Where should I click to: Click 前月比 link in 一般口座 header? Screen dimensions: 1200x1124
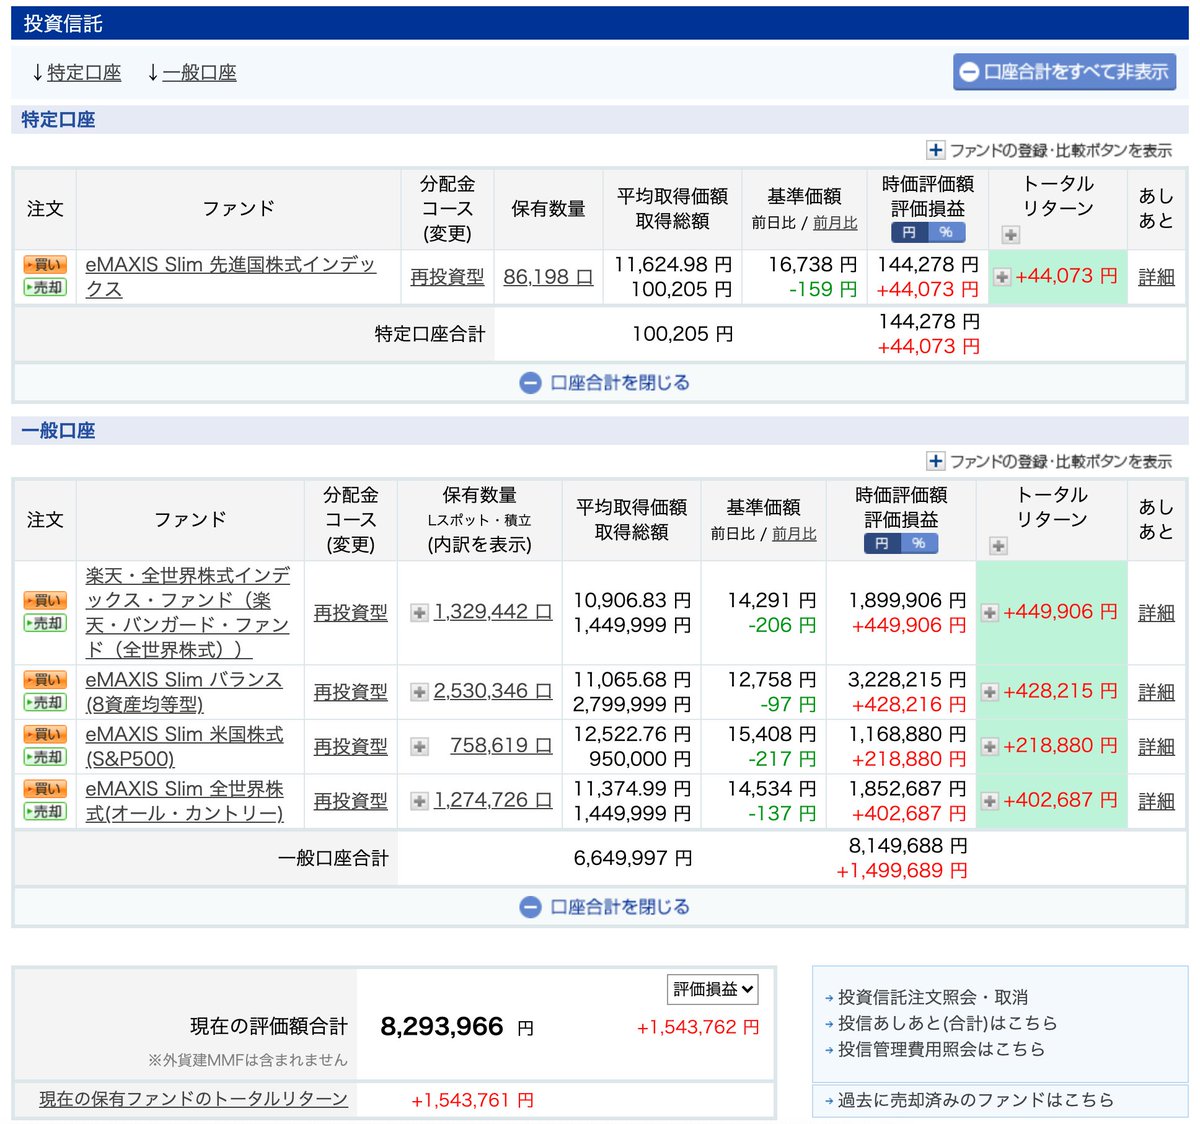[794, 534]
